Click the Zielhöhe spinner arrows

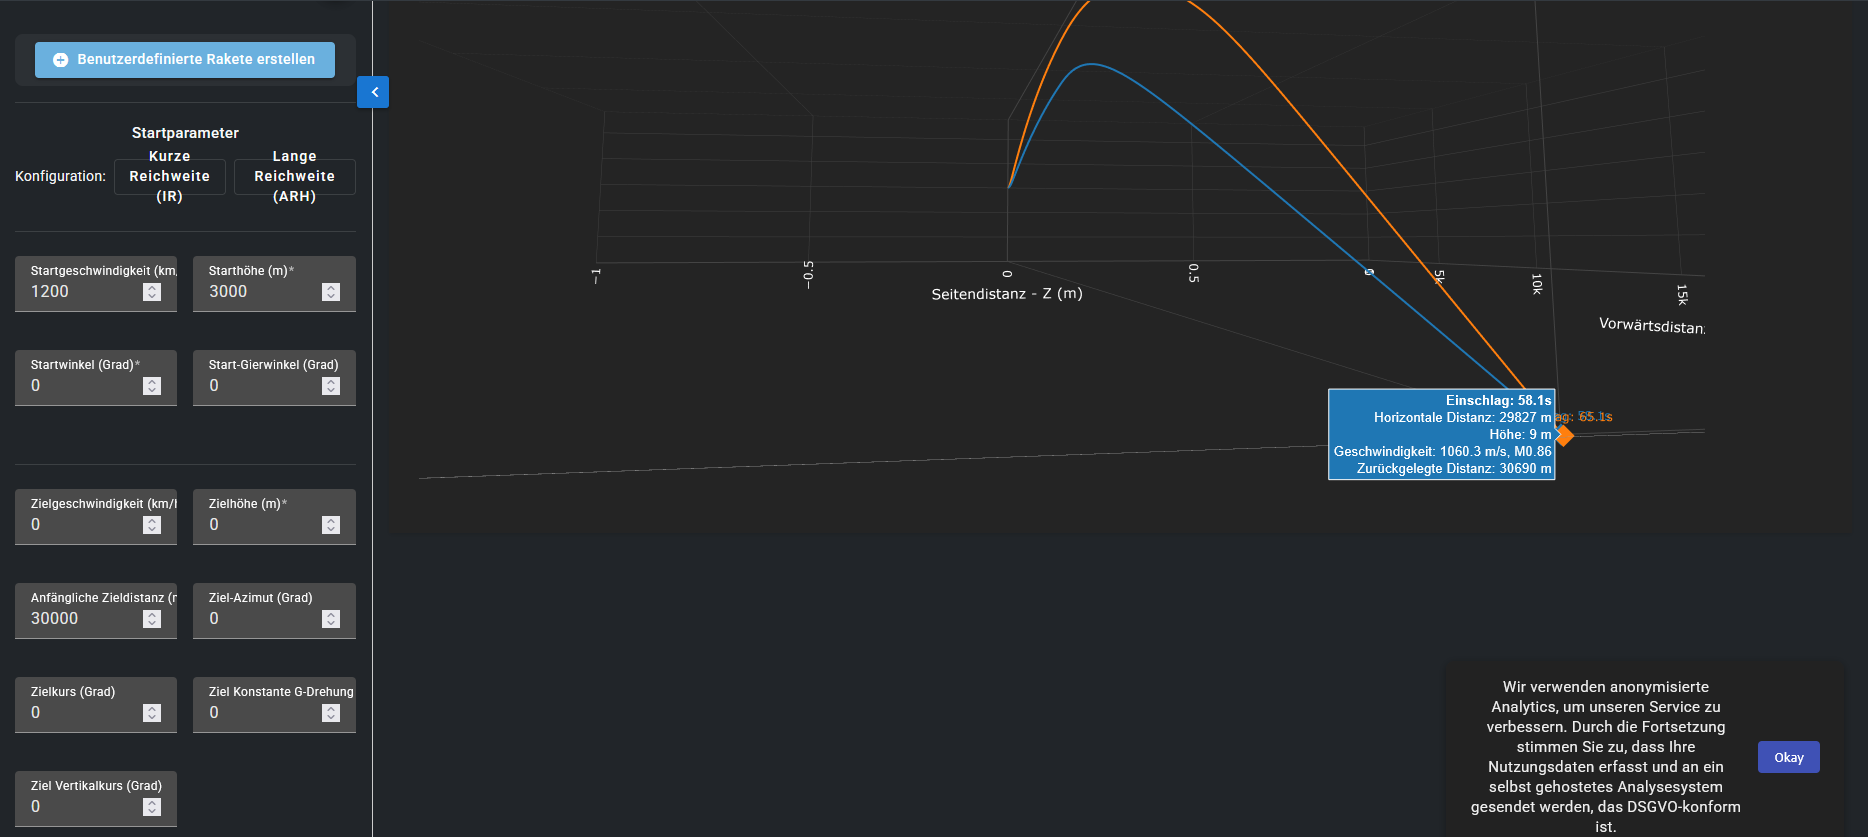click(331, 525)
